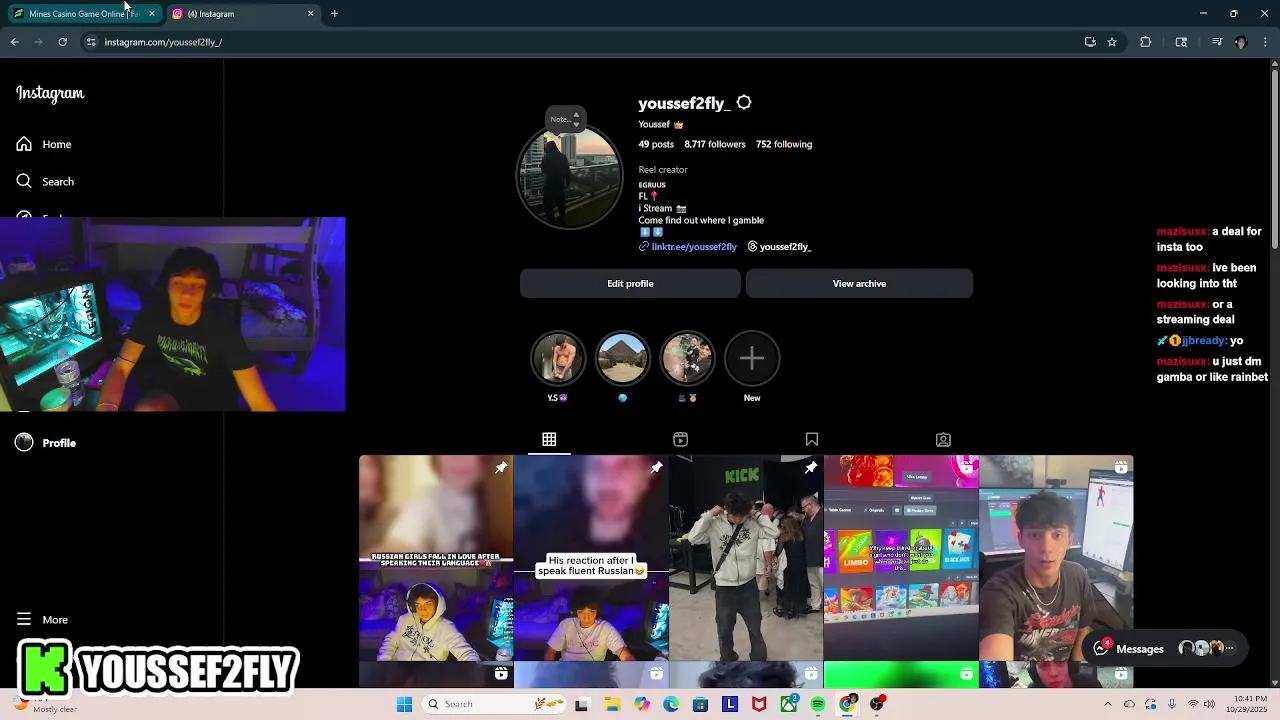Open the Windows Start menu
The image size is (1280, 720).
(404, 705)
